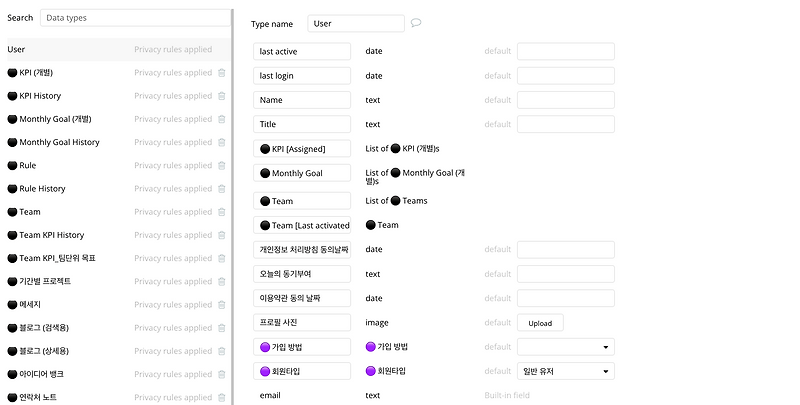The image size is (800, 405).
Task: Open the 회원타입 default dropdown showing 일반 유저
Action: (x=566, y=371)
